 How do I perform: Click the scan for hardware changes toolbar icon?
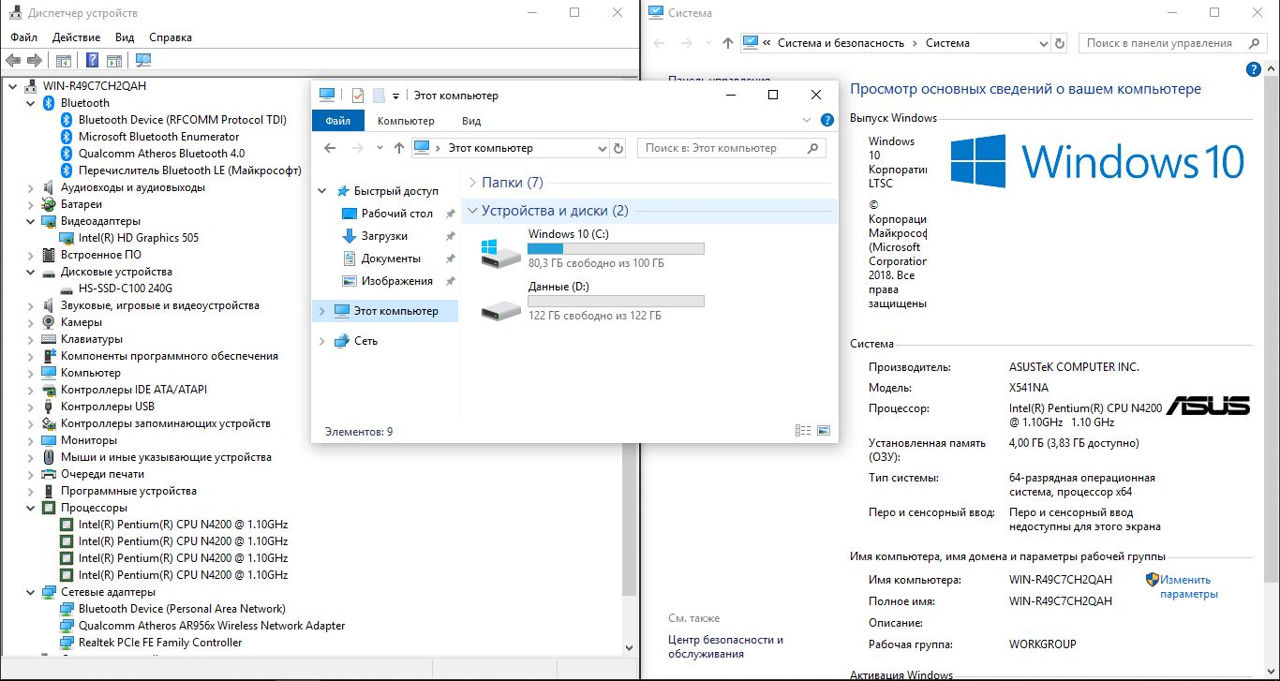pos(143,60)
